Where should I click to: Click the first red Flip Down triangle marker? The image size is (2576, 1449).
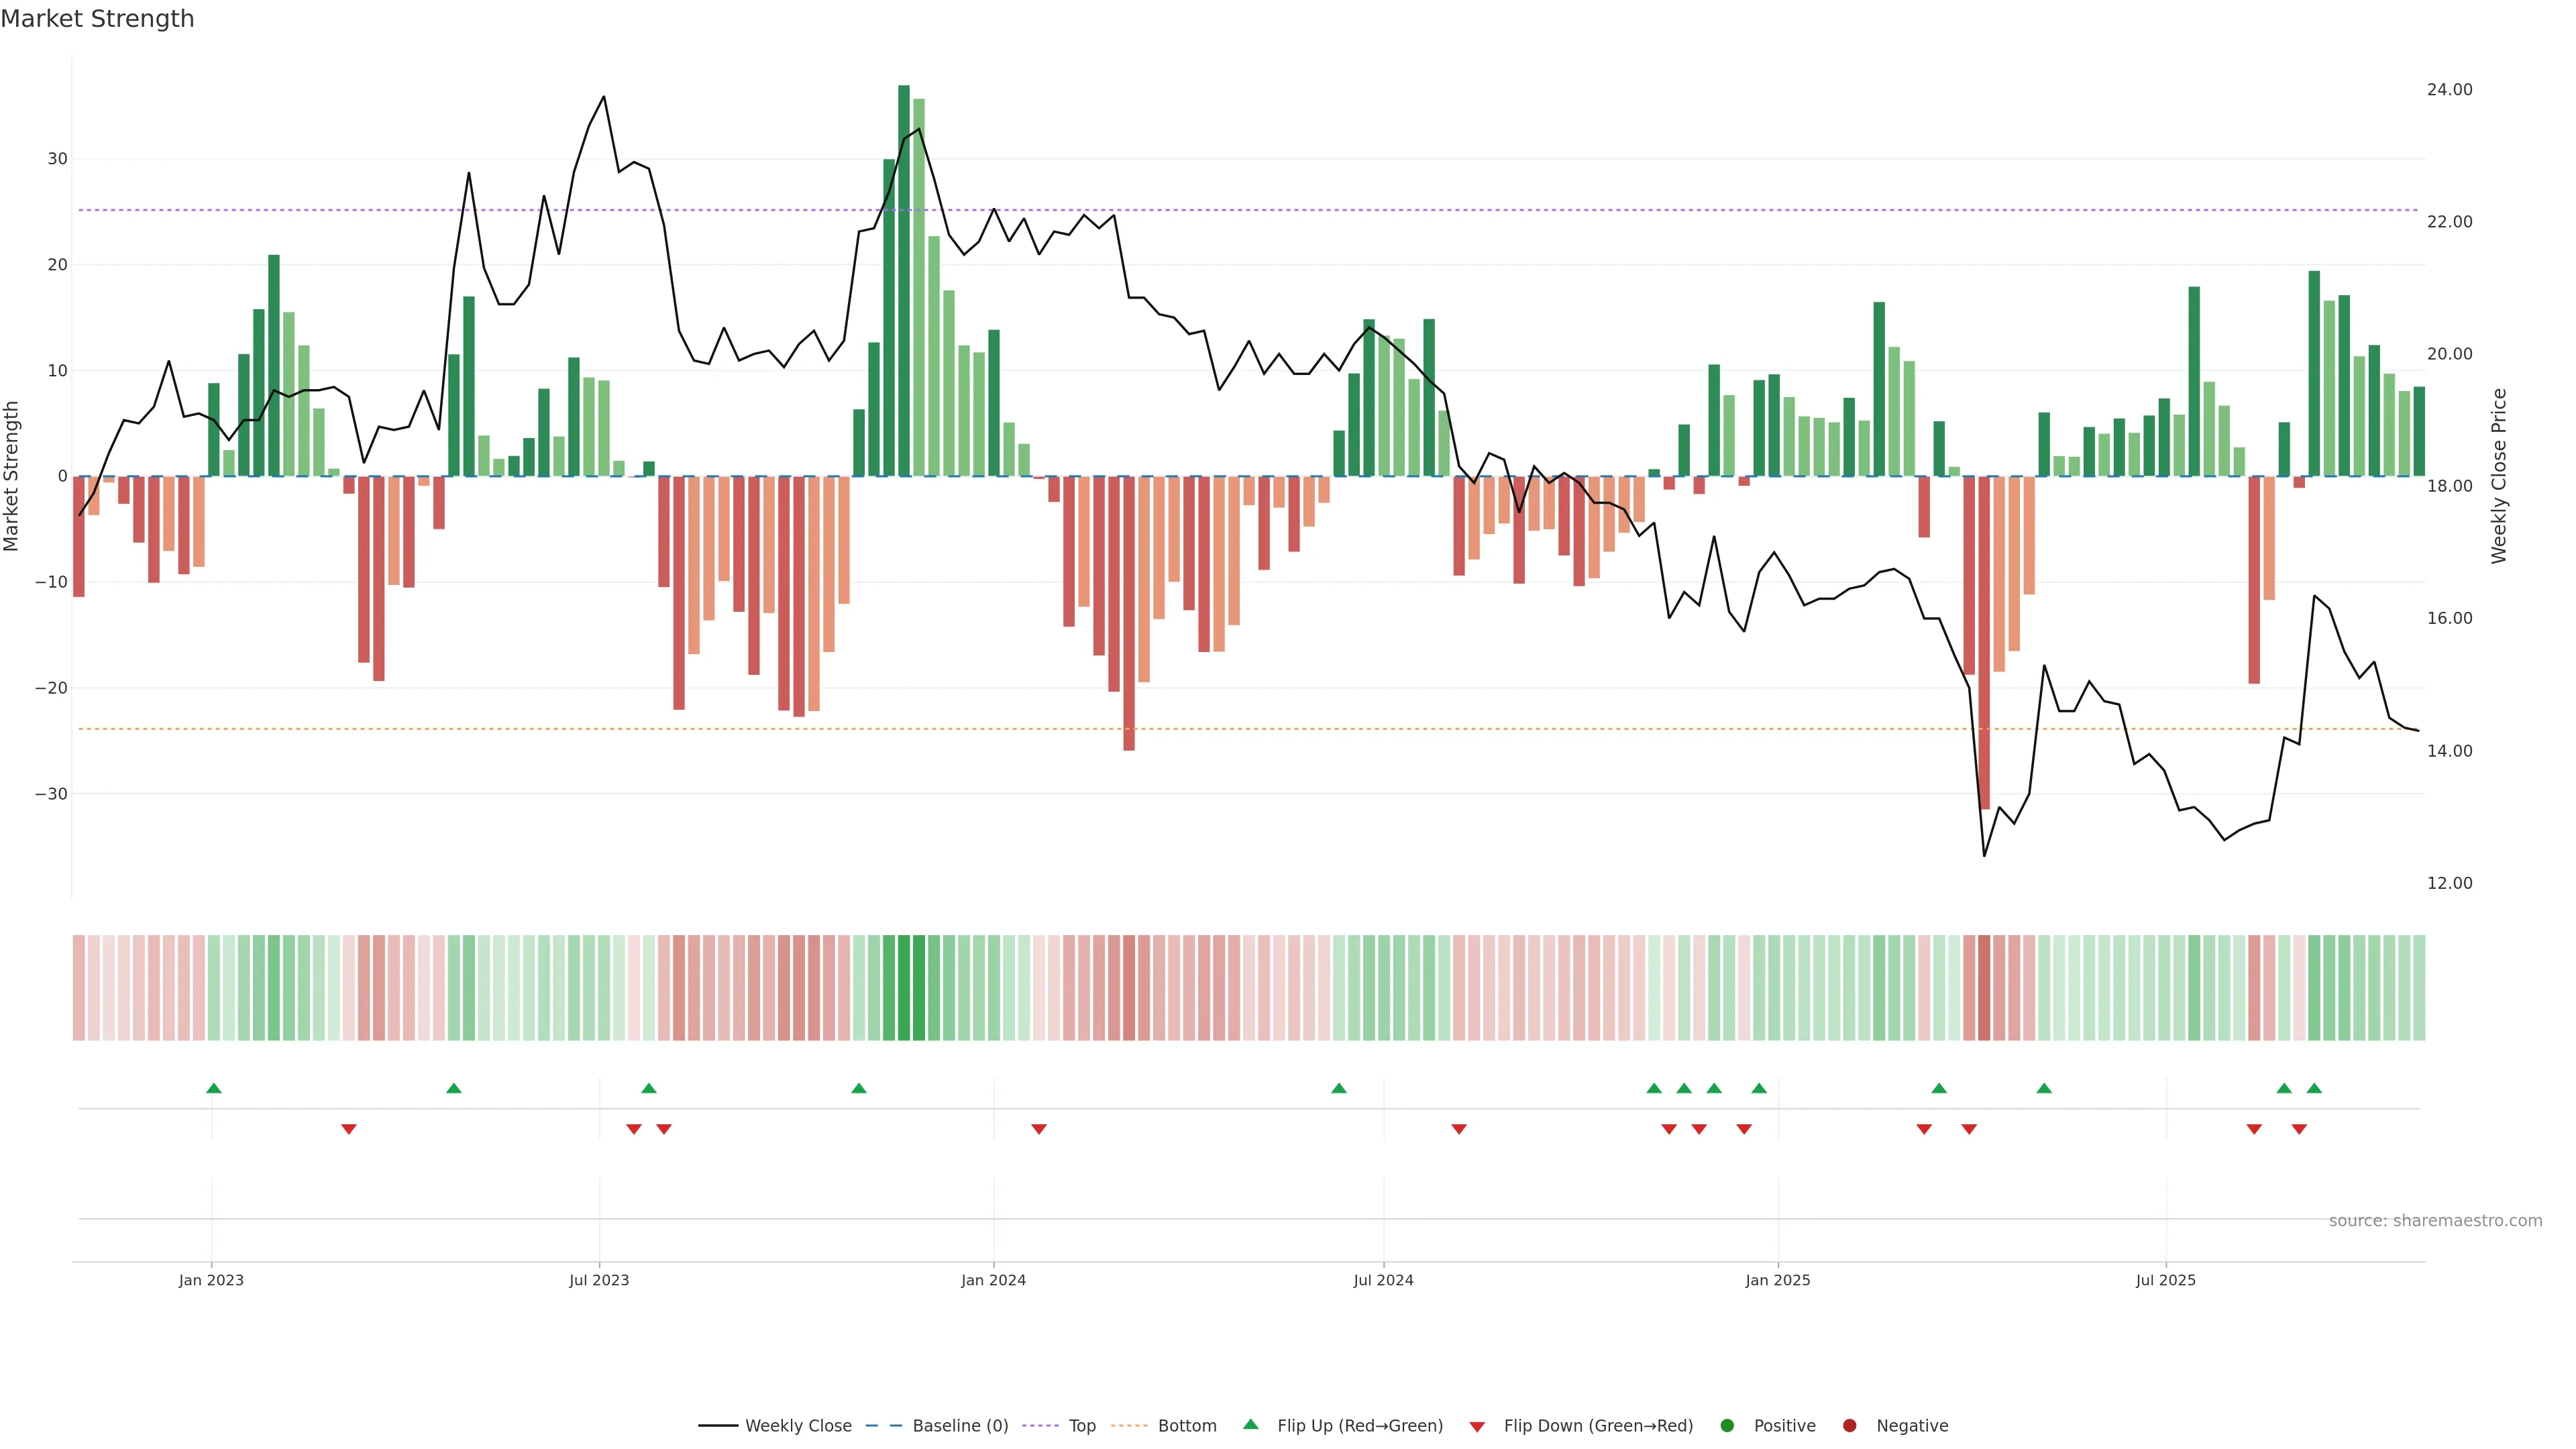[x=348, y=1129]
